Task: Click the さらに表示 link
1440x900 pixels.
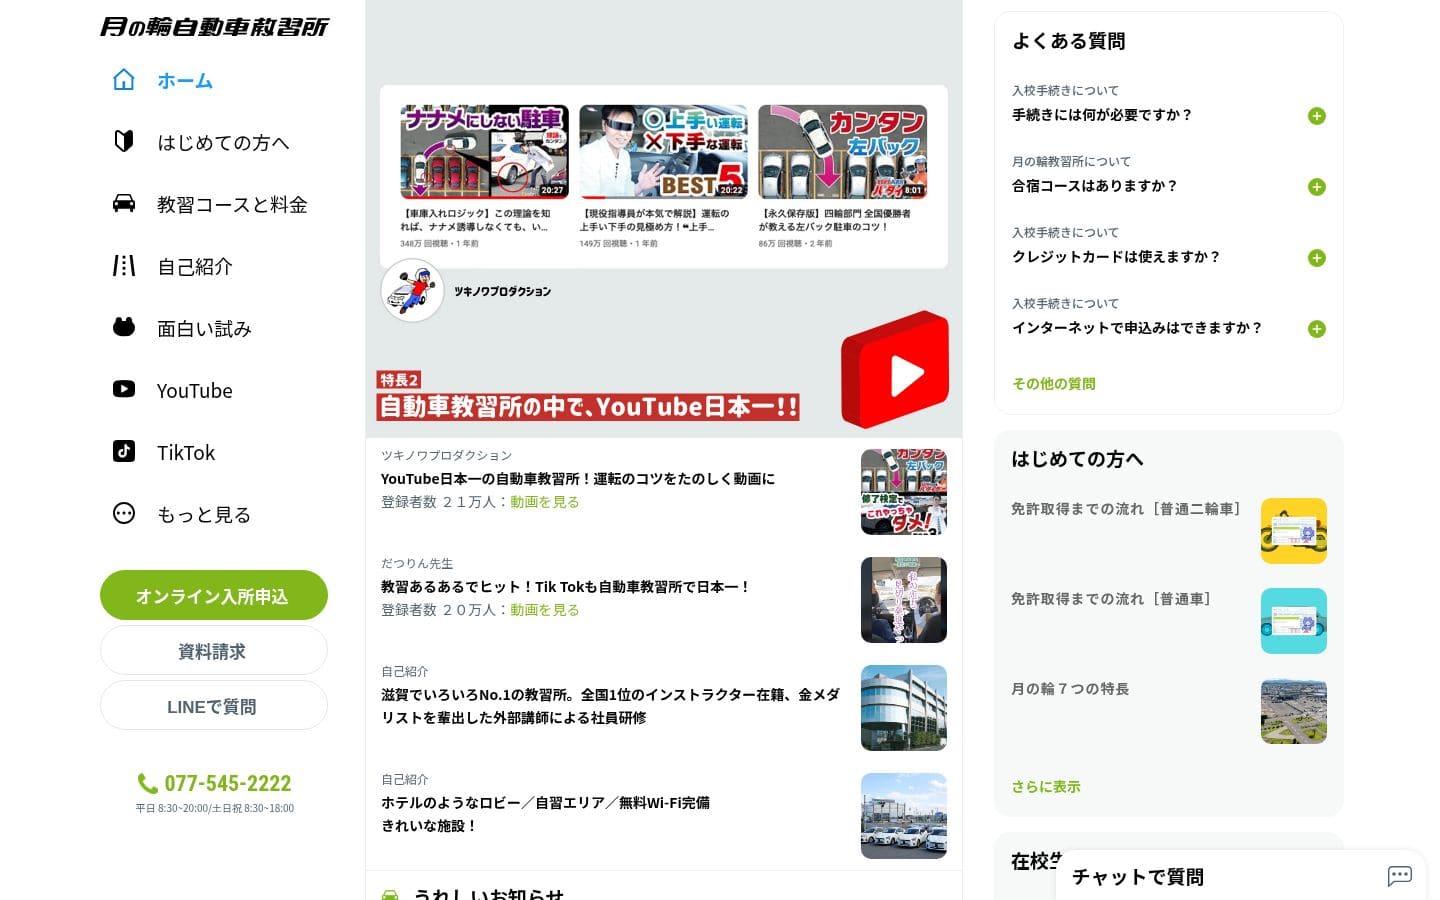Action: click(x=1046, y=787)
